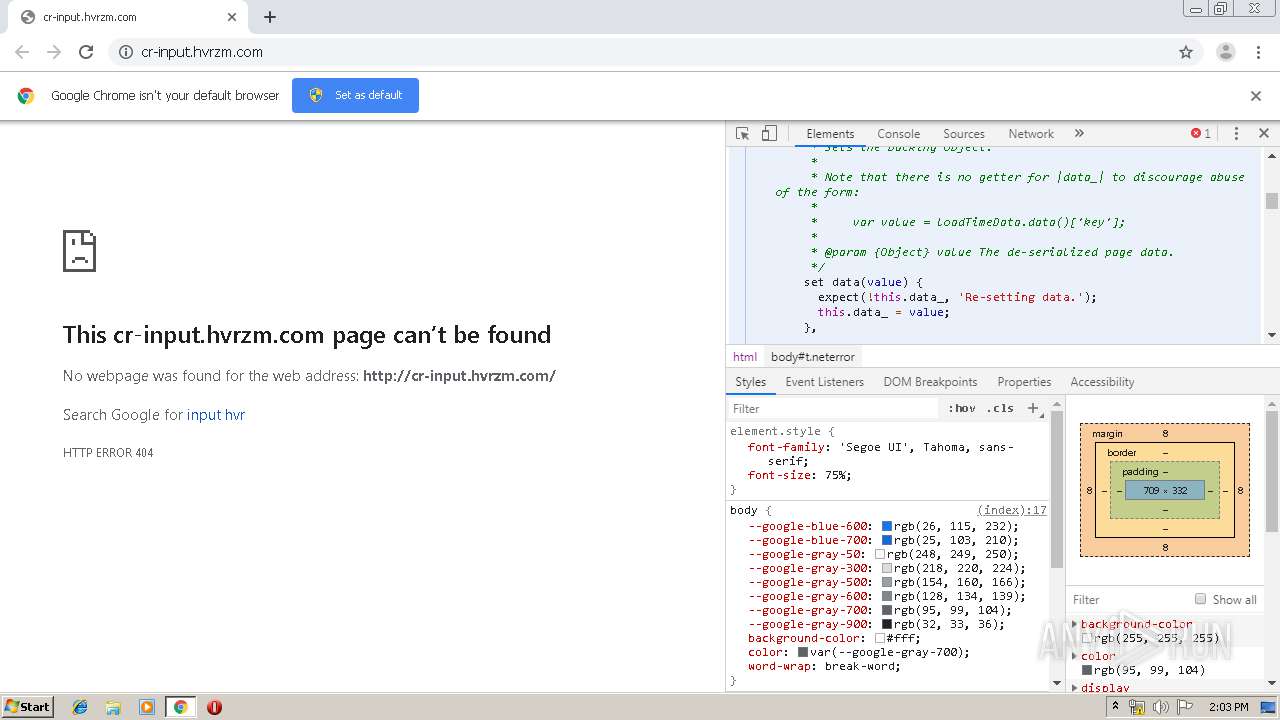1280x720 pixels.
Task: Go forward with the browser forward arrow
Action: coord(54,52)
